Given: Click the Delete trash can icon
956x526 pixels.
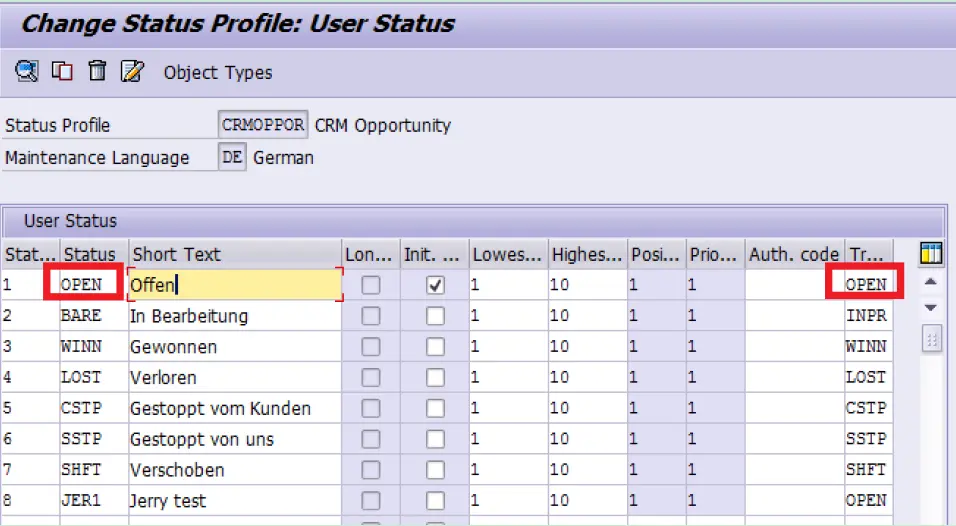Looking at the screenshot, I should (x=97, y=71).
